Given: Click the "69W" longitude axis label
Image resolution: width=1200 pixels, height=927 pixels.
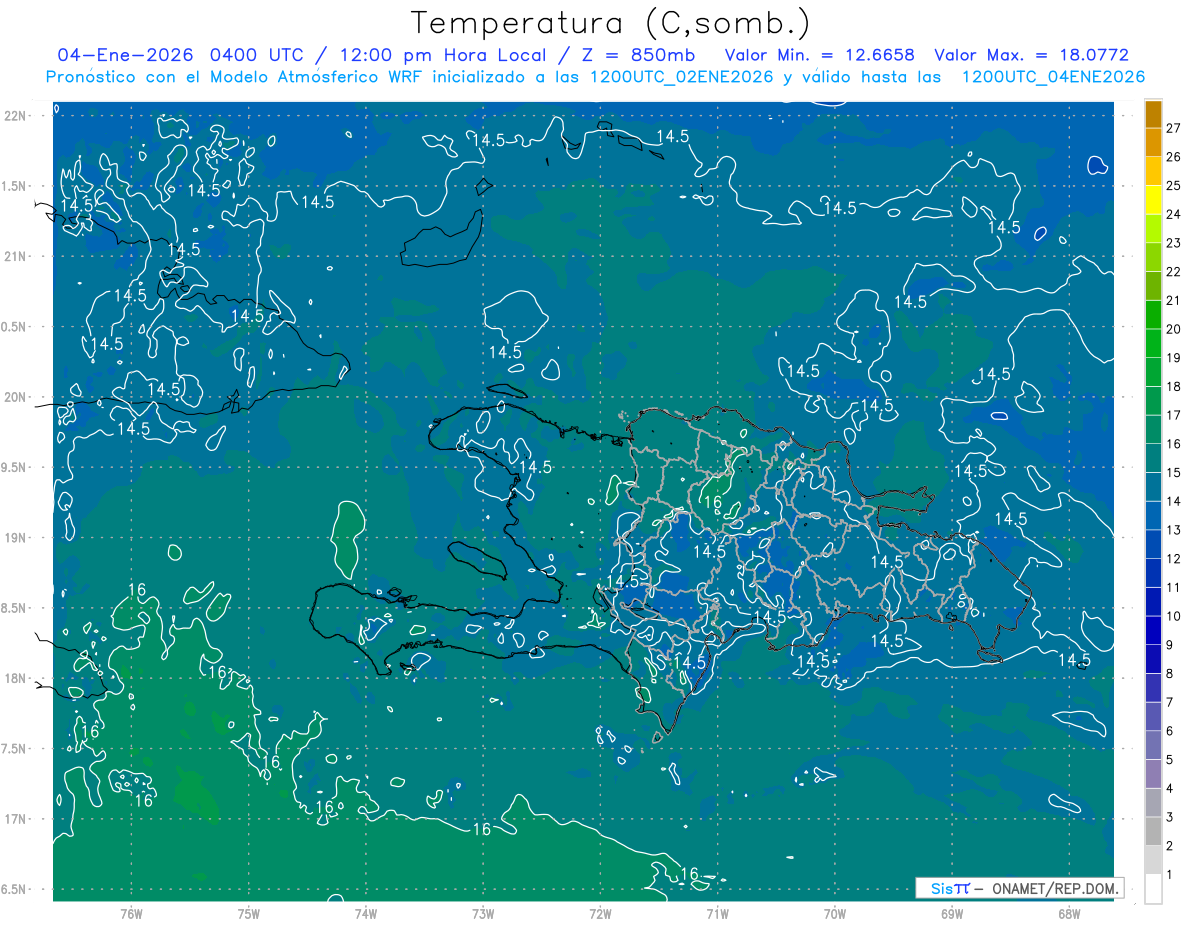Looking at the screenshot, I should click(951, 914).
